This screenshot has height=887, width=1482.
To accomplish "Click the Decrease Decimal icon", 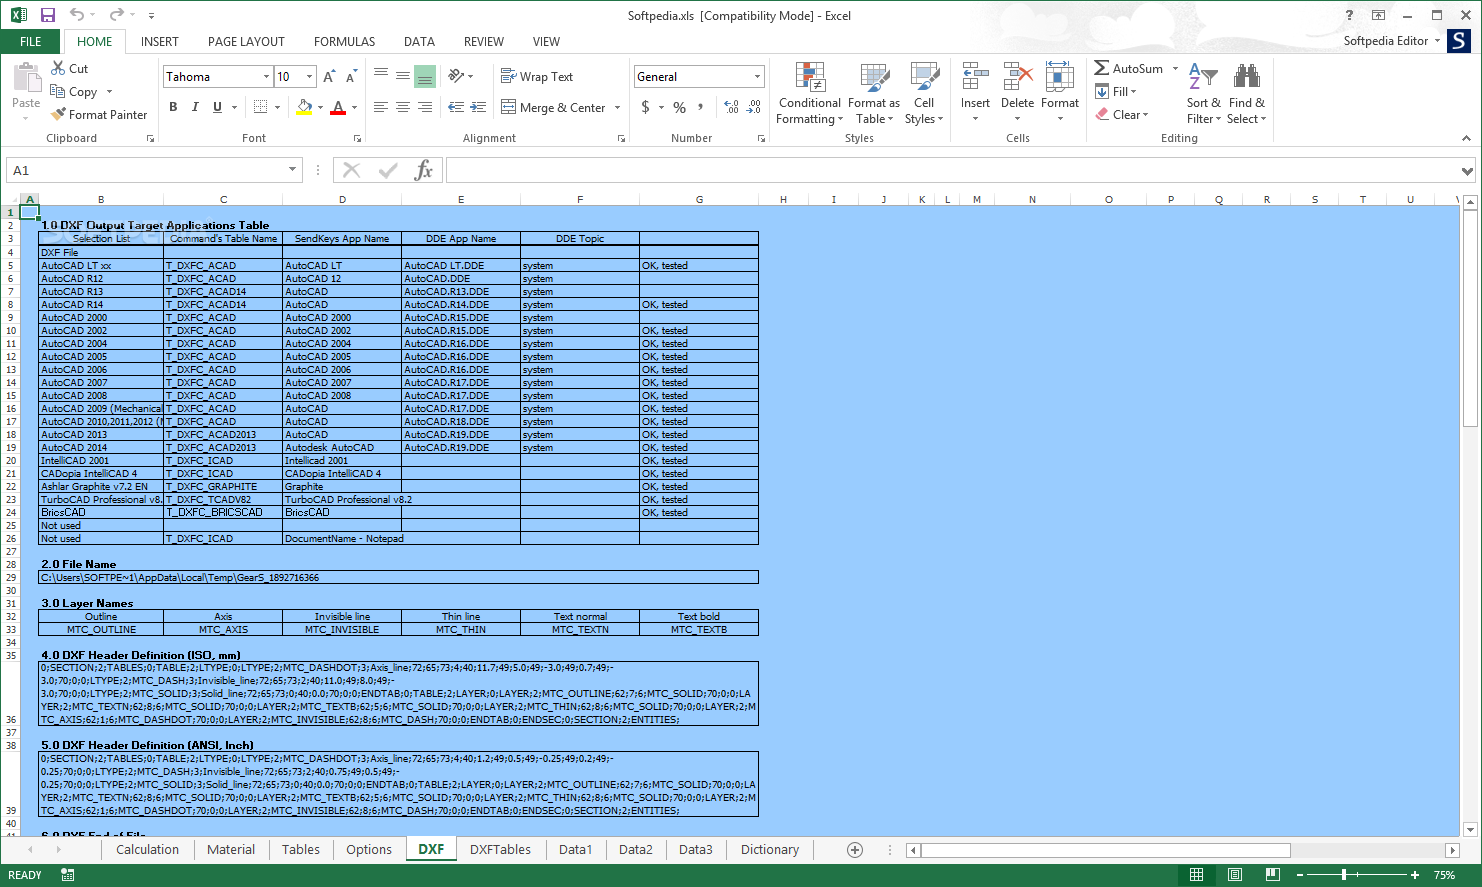I will click(x=754, y=107).
